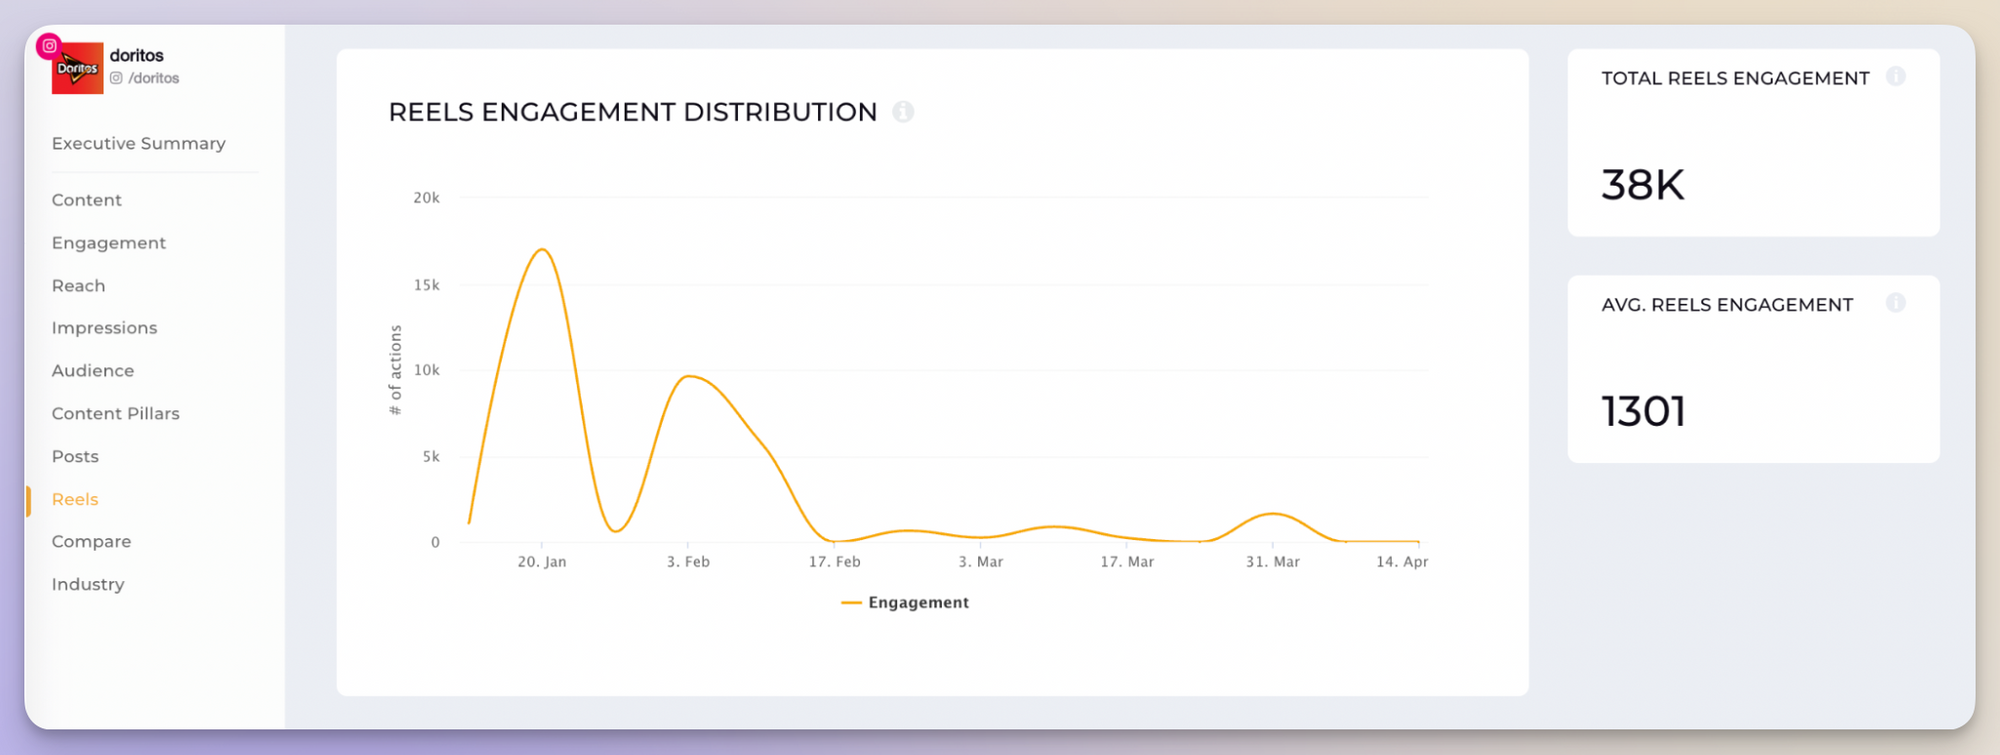Click the 17. Mar x-axis label
The width and height of the screenshot is (2000, 755).
1127,562
